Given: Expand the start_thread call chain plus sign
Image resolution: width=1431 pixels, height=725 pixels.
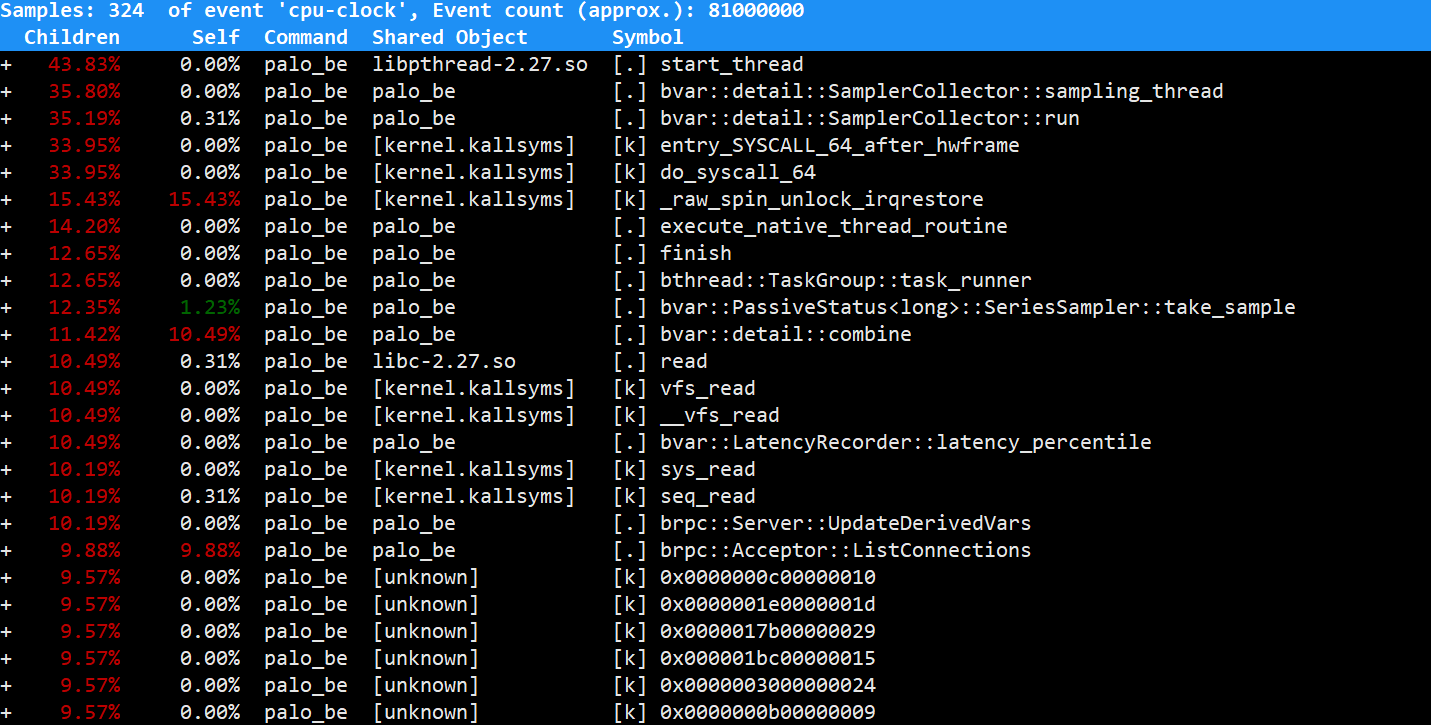Looking at the screenshot, I should pos(6,64).
